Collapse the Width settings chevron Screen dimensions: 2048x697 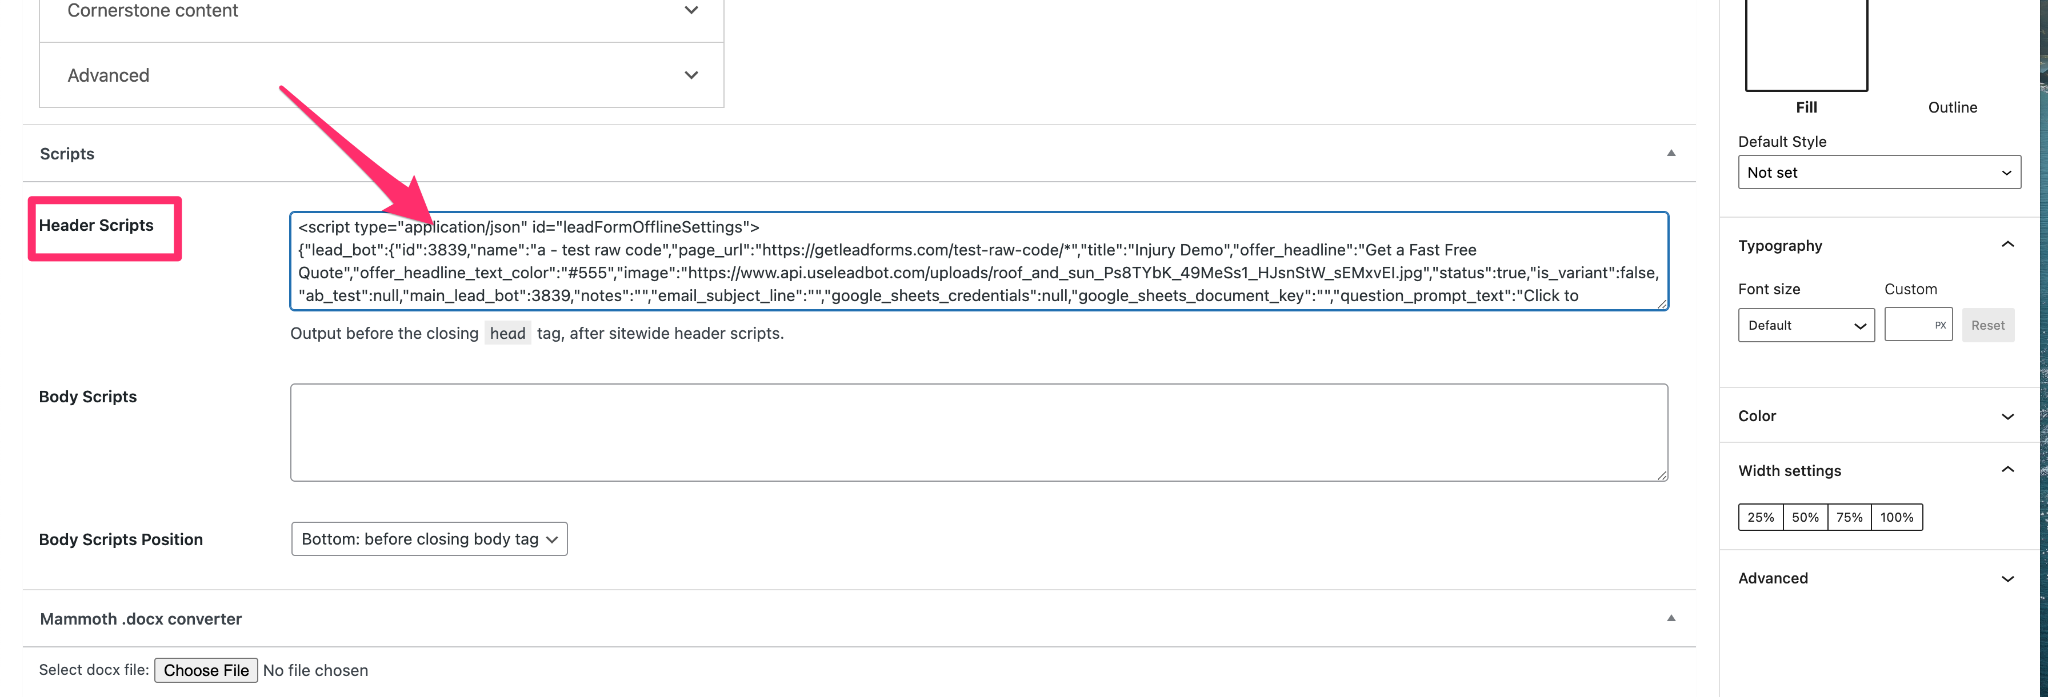click(x=2007, y=470)
